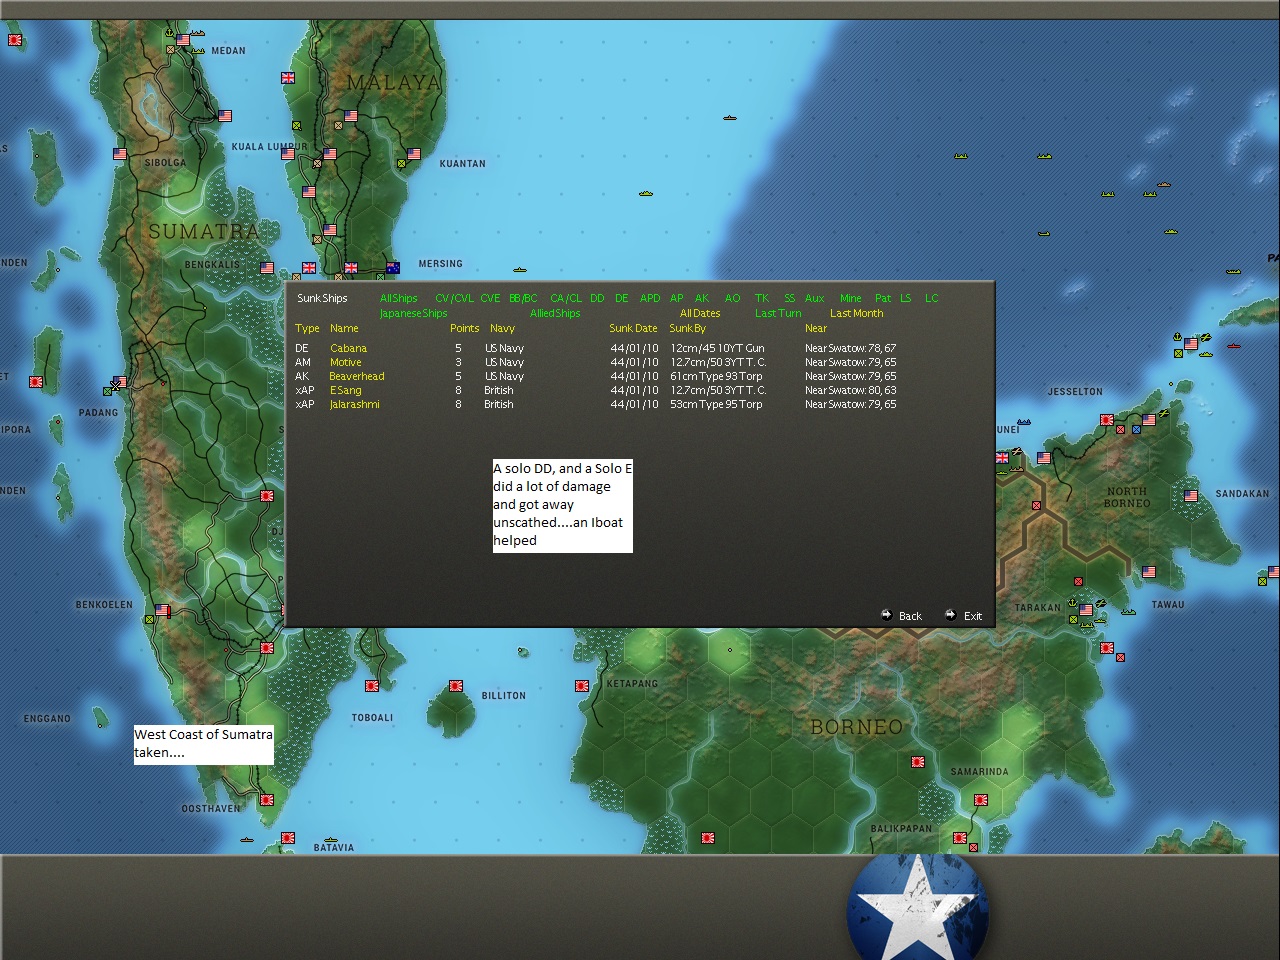Select the Japanese flag base at Balikpapan
The image size is (1280, 960).
coord(960,838)
